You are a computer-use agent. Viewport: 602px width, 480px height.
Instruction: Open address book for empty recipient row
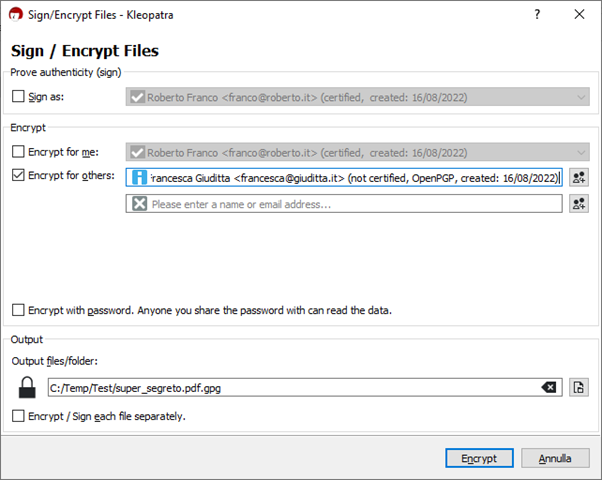[x=578, y=204]
